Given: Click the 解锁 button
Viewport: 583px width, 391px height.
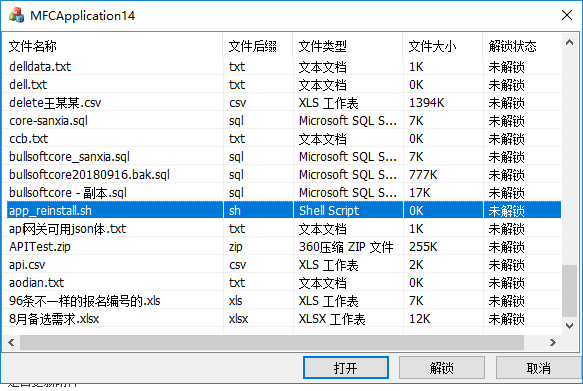Looking at the screenshot, I should (x=442, y=368).
